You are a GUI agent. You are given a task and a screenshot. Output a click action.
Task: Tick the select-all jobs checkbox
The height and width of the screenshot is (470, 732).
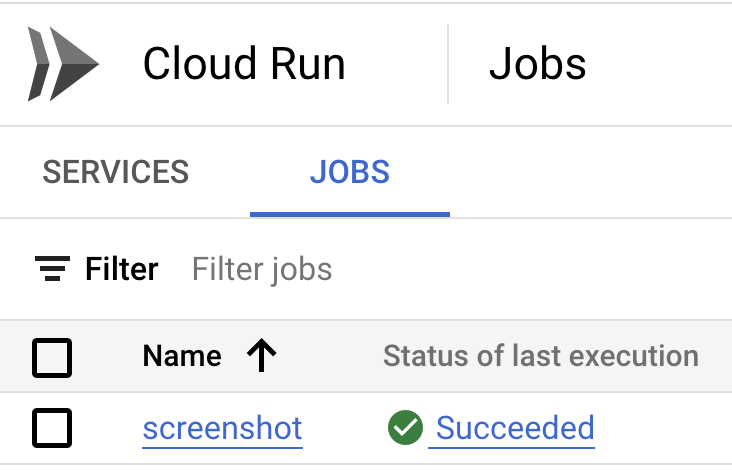click(52, 357)
